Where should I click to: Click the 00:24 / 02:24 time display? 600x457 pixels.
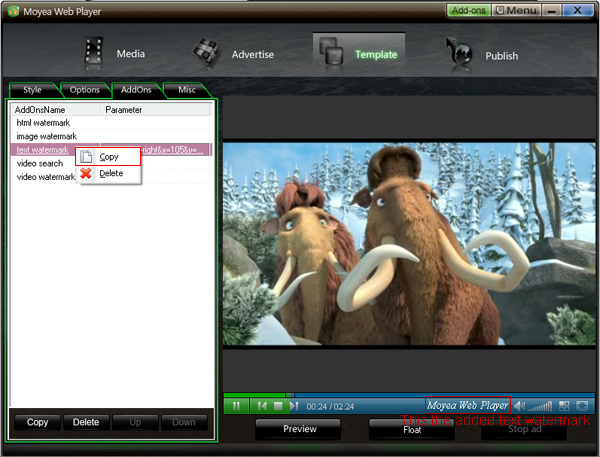tap(330, 406)
